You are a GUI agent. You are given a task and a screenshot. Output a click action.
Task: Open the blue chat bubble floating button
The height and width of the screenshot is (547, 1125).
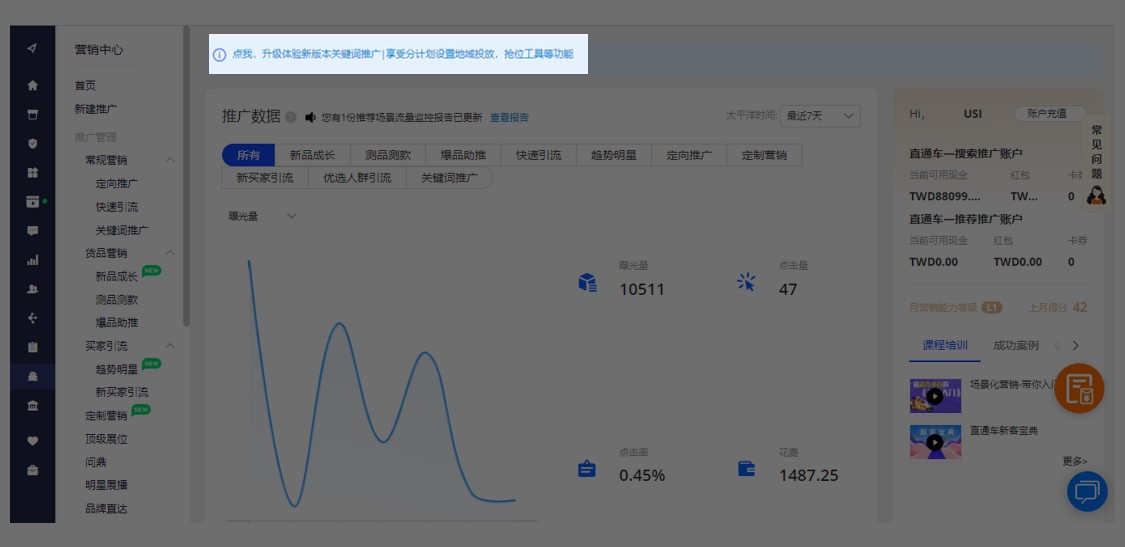tap(1087, 491)
